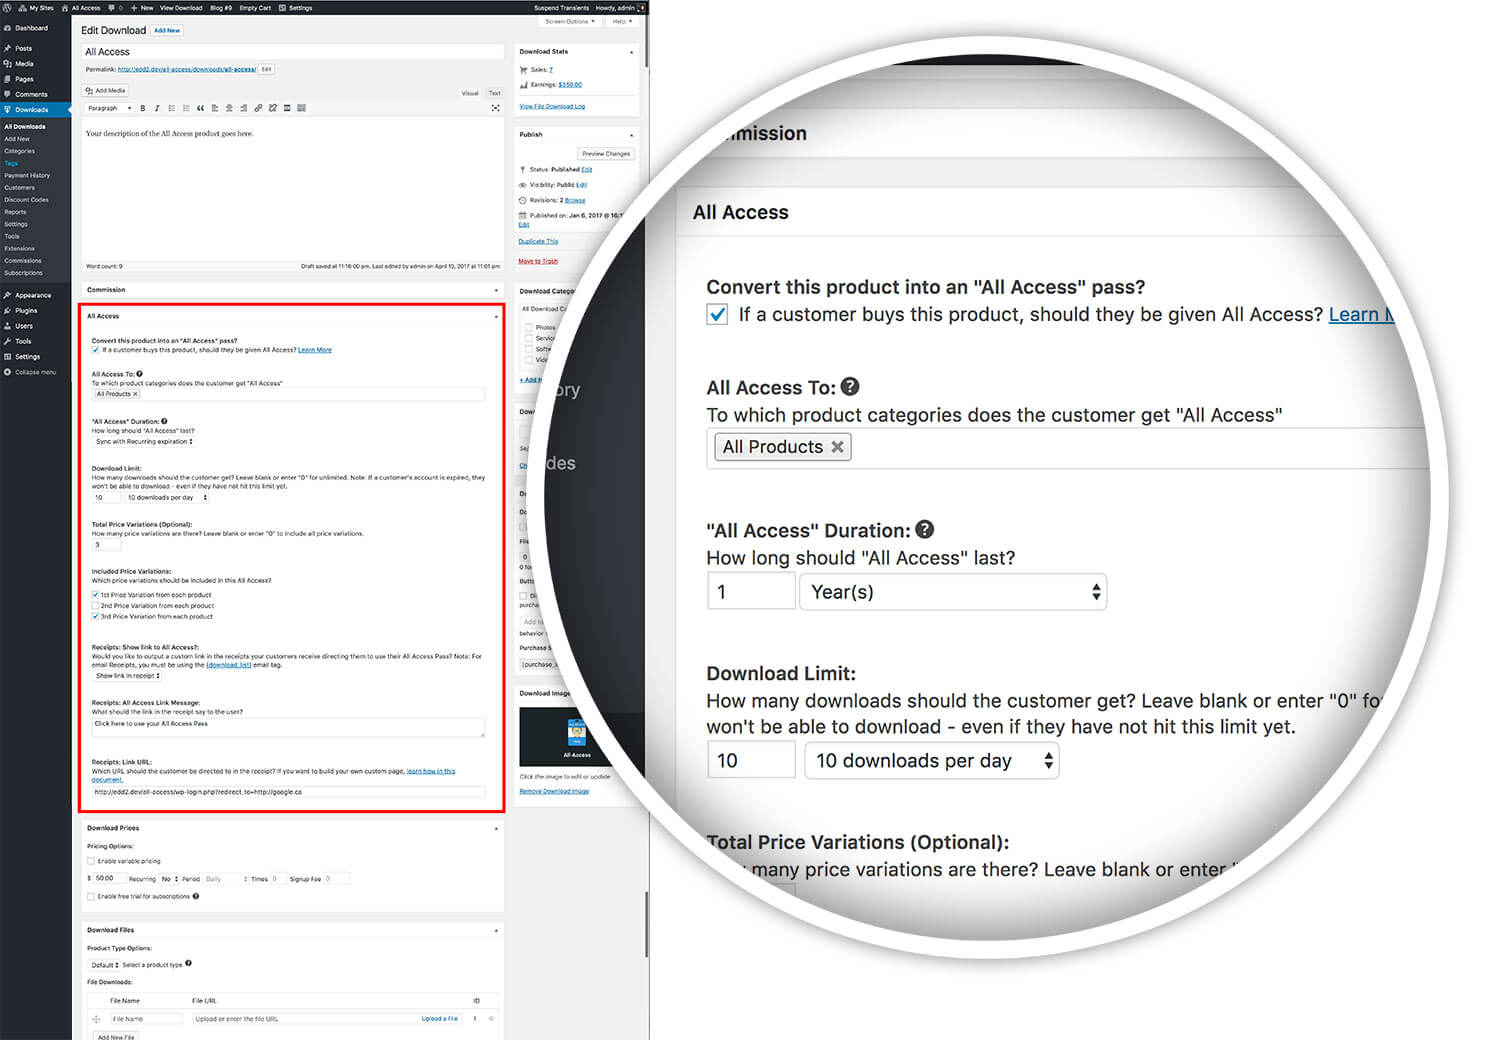Toggle the 2nd Price Variation from each product checkbox
This screenshot has width=1500, height=1040.
(96, 606)
